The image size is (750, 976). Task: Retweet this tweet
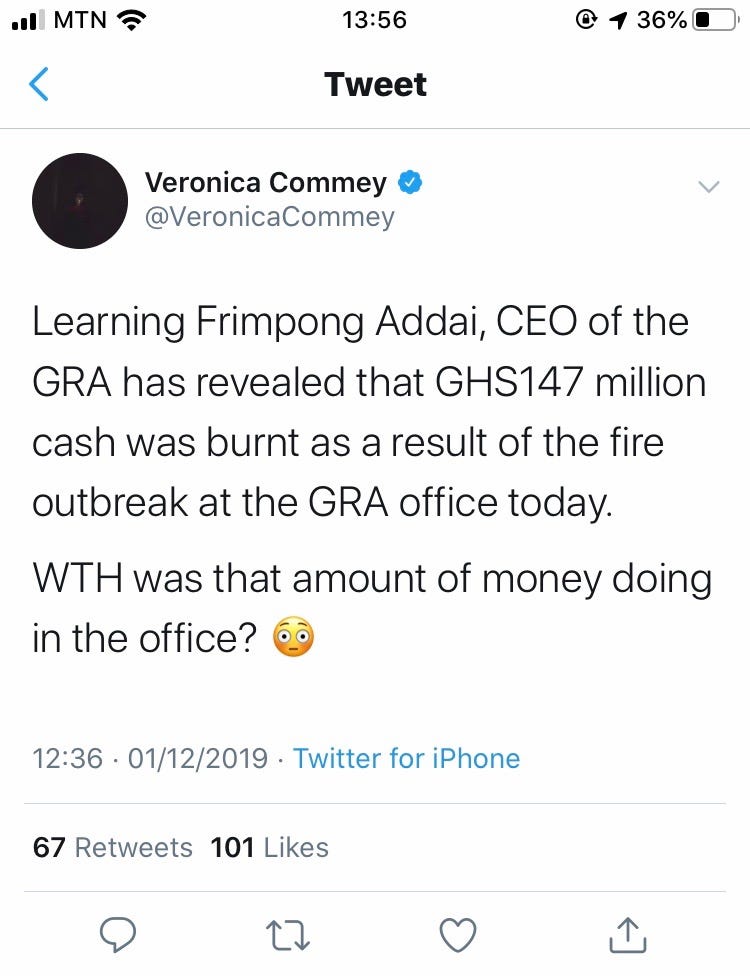point(290,935)
